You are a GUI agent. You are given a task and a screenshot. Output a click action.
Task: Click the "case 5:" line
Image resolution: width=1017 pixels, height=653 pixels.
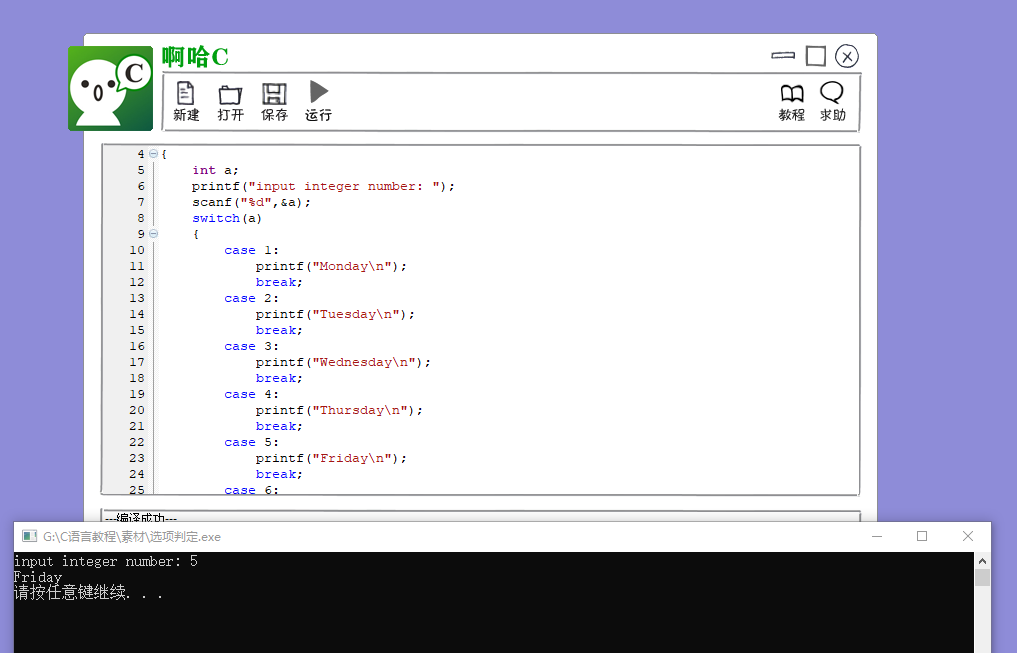(x=252, y=442)
